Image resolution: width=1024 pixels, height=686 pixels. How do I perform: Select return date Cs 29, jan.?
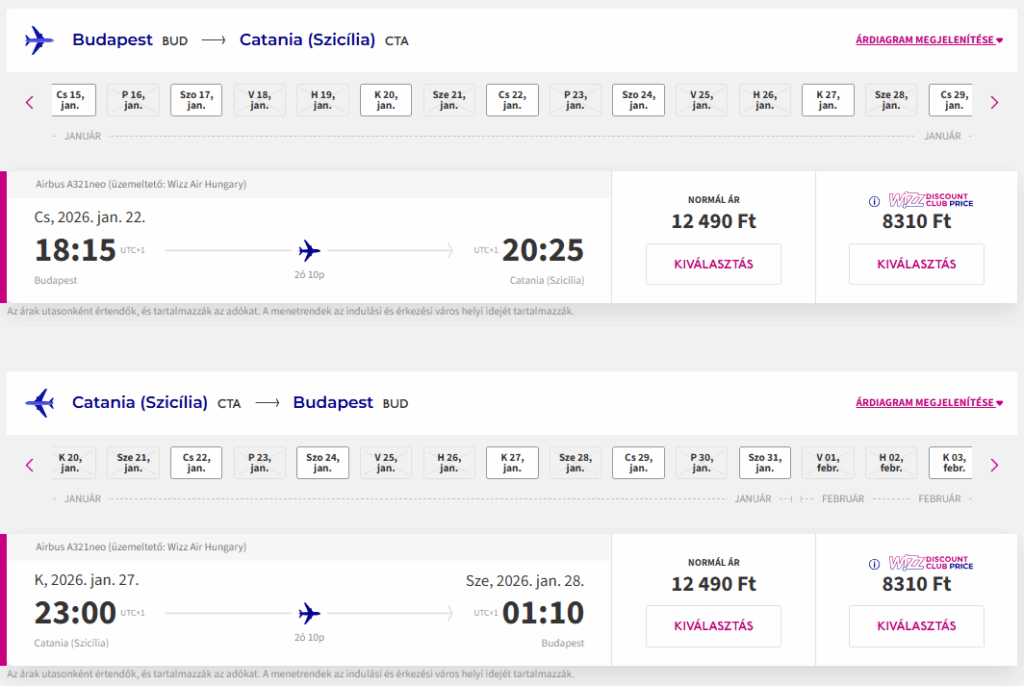(x=638, y=463)
